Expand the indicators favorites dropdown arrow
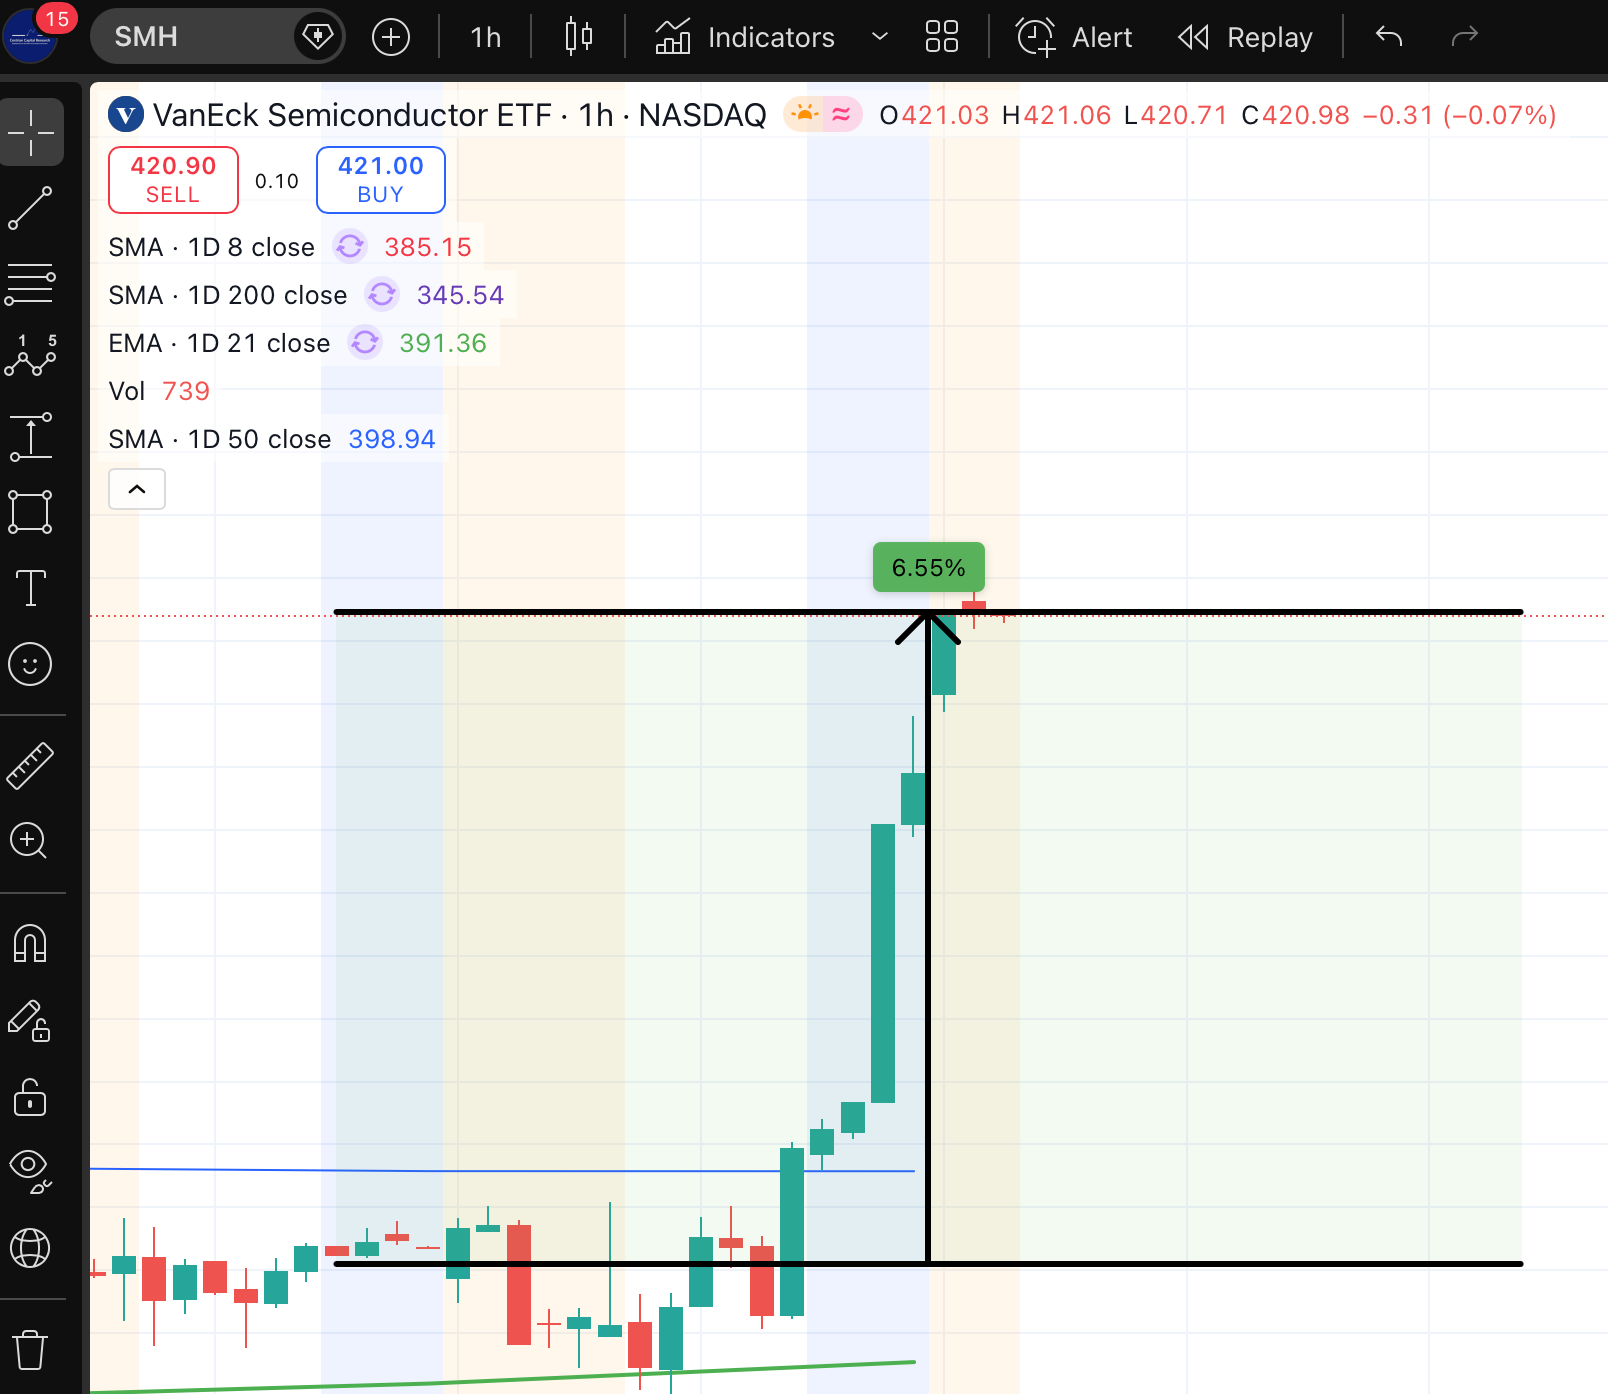The height and width of the screenshot is (1394, 1608). point(880,37)
